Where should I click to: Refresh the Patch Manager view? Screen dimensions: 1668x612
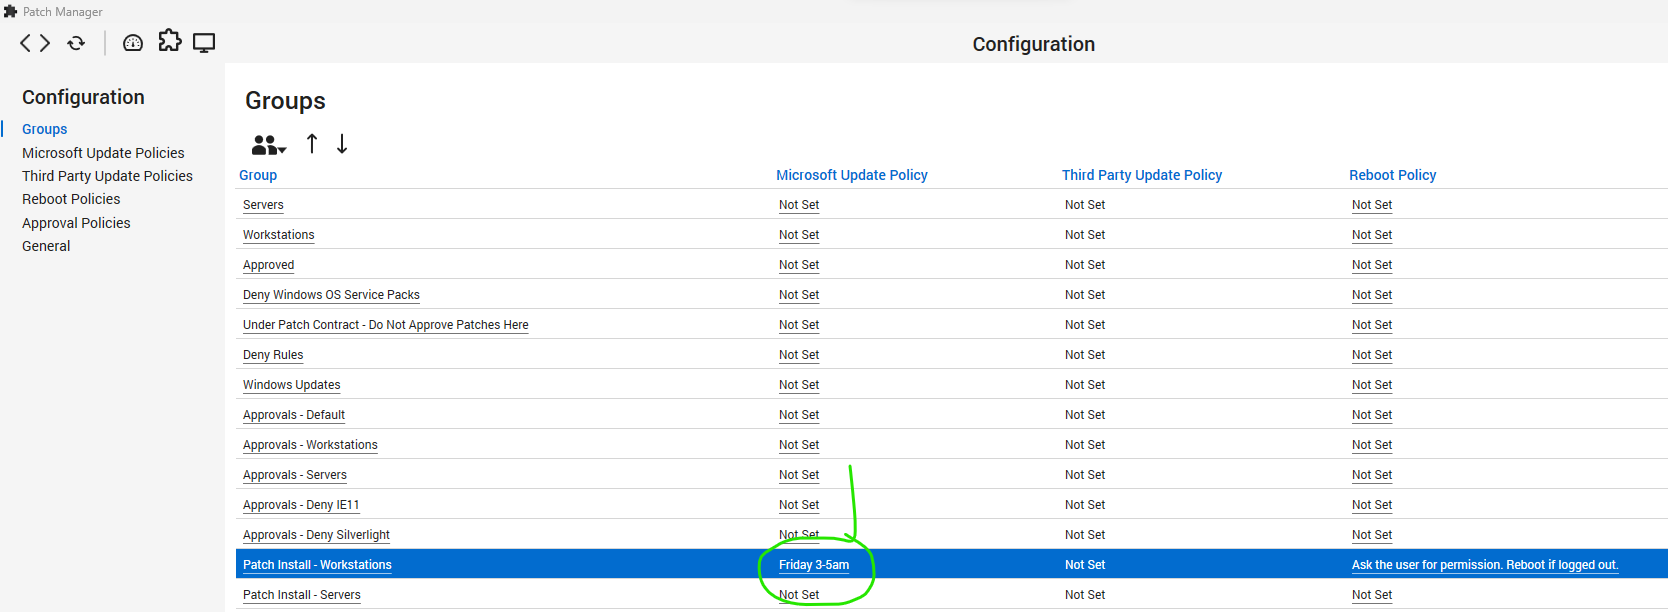(76, 43)
